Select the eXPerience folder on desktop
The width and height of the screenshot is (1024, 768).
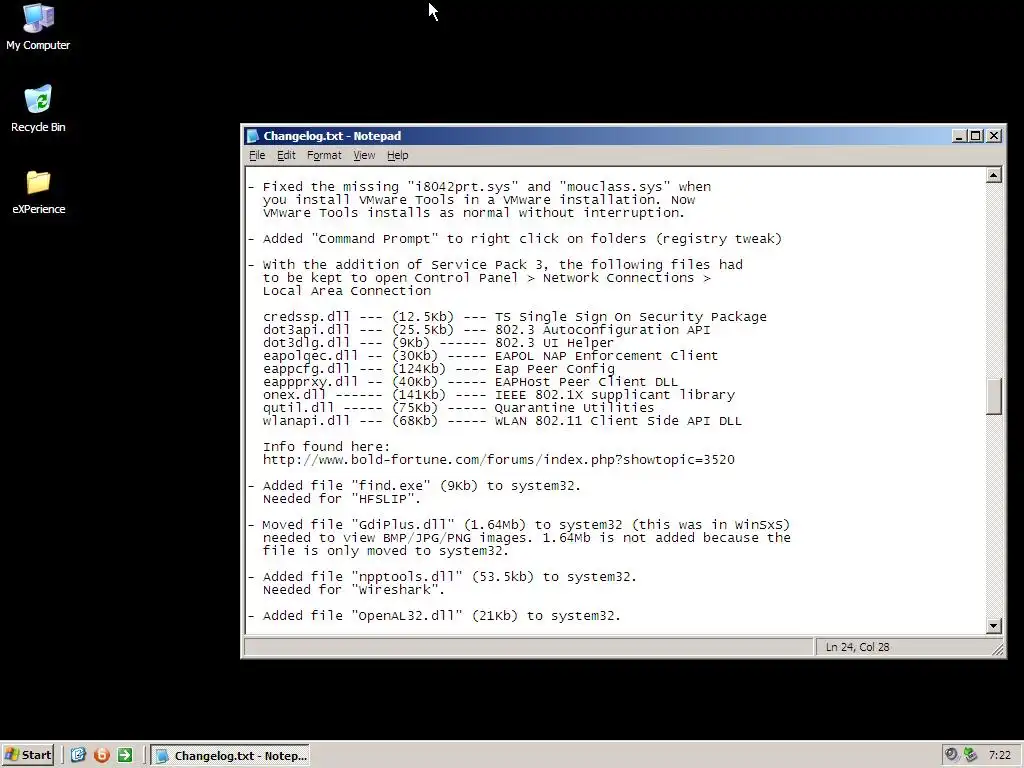click(39, 191)
